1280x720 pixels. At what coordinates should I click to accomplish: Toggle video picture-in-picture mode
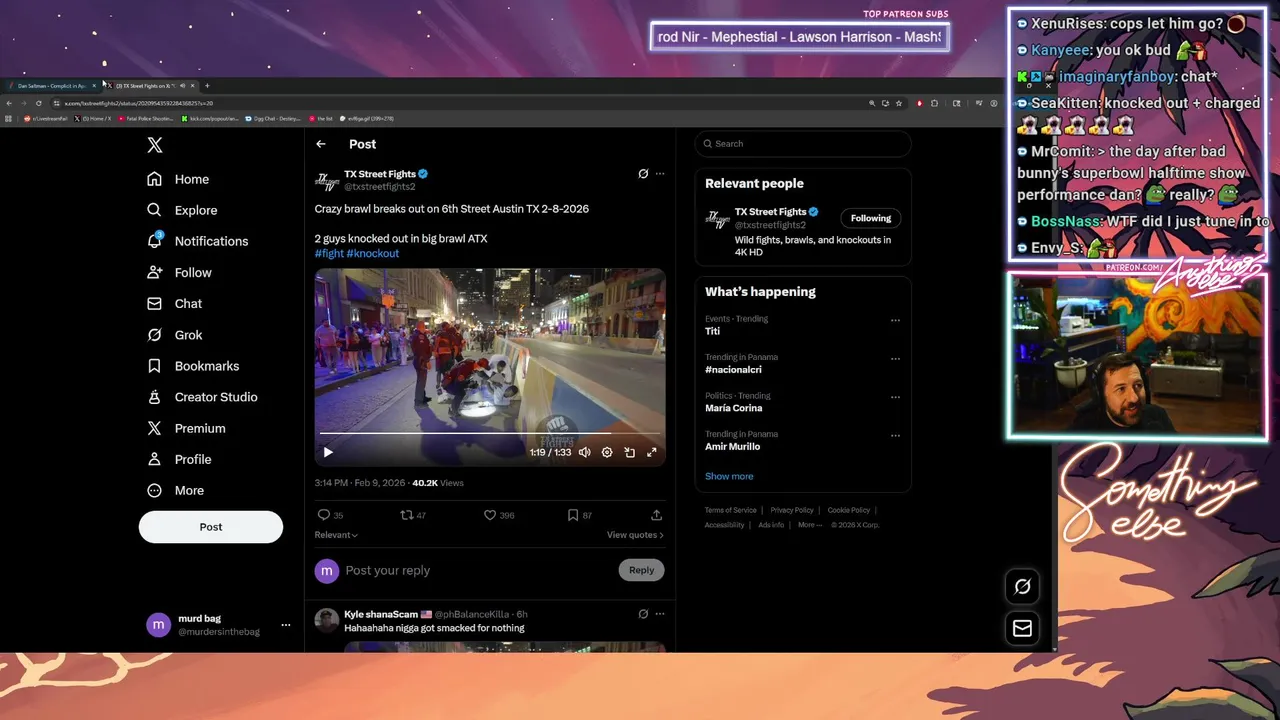tap(629, 452)
